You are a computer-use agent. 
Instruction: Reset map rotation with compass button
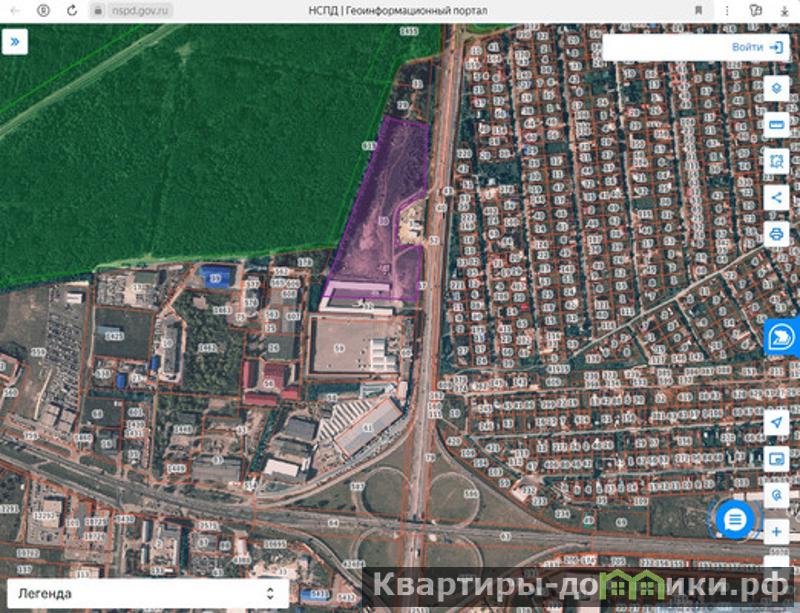pyautogui.click(x=776, y=495)
